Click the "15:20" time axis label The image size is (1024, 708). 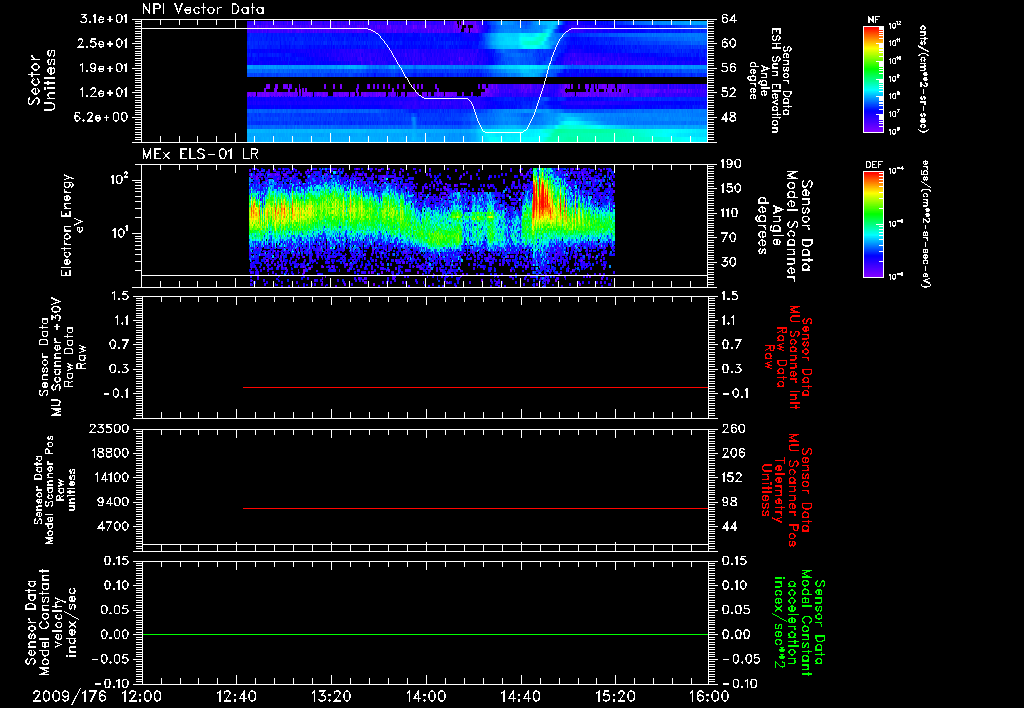tap(615, 696)
